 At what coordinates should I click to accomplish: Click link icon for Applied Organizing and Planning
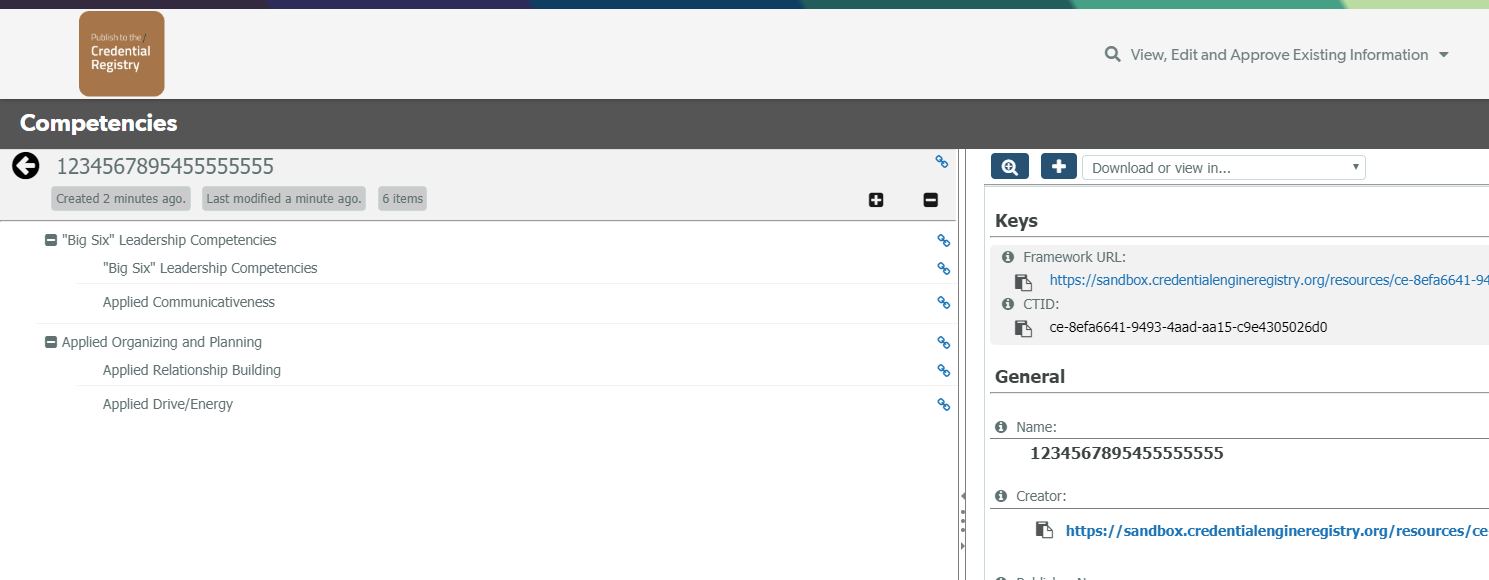pos(943,342)
